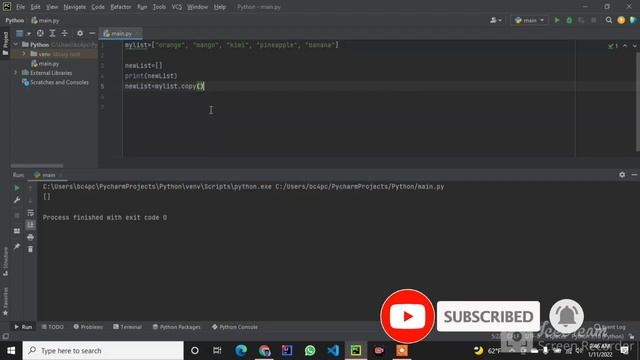Open the Code menu
The image size is (640, 360).
98,7
